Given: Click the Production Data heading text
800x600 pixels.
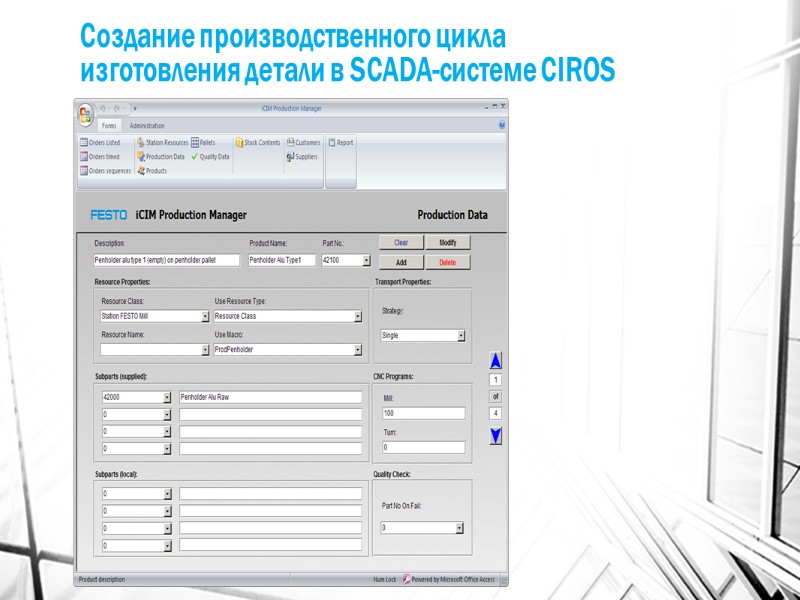Looking at the screenshot, I should coord(452,215).
